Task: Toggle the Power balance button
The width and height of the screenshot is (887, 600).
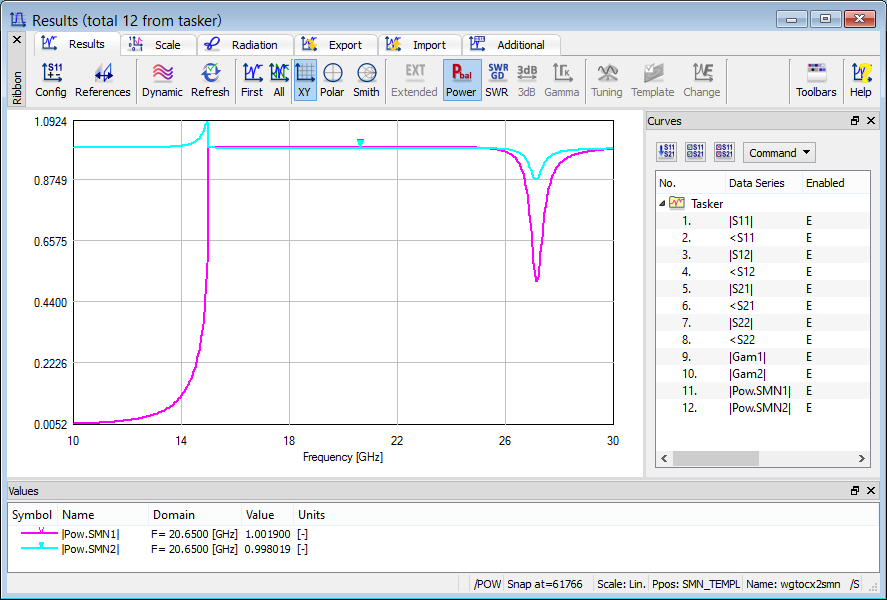Action: [x=461, y=80]
